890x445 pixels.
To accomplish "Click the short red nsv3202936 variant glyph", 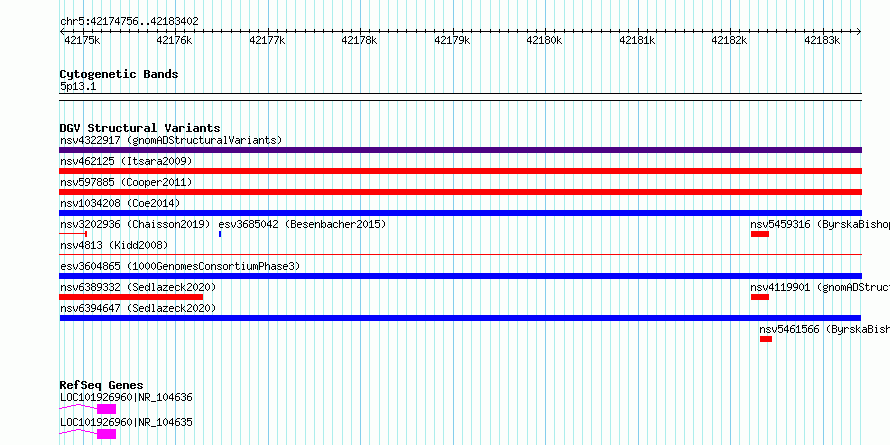I will [x=73, y=234].
